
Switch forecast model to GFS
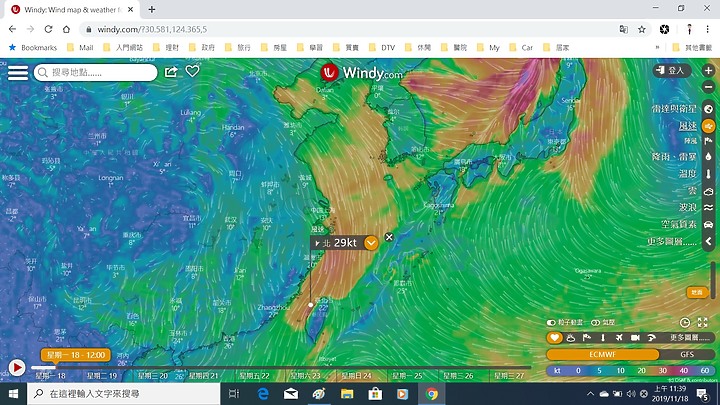tap(687, 354)
